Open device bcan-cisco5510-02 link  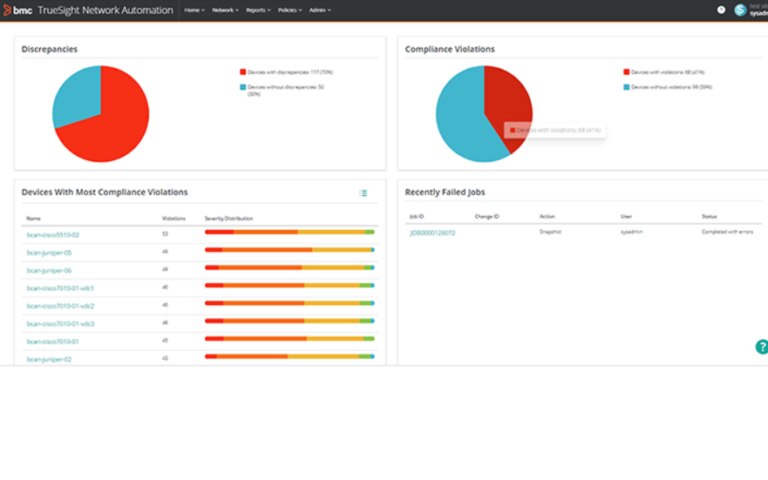(x=53, y=234)
